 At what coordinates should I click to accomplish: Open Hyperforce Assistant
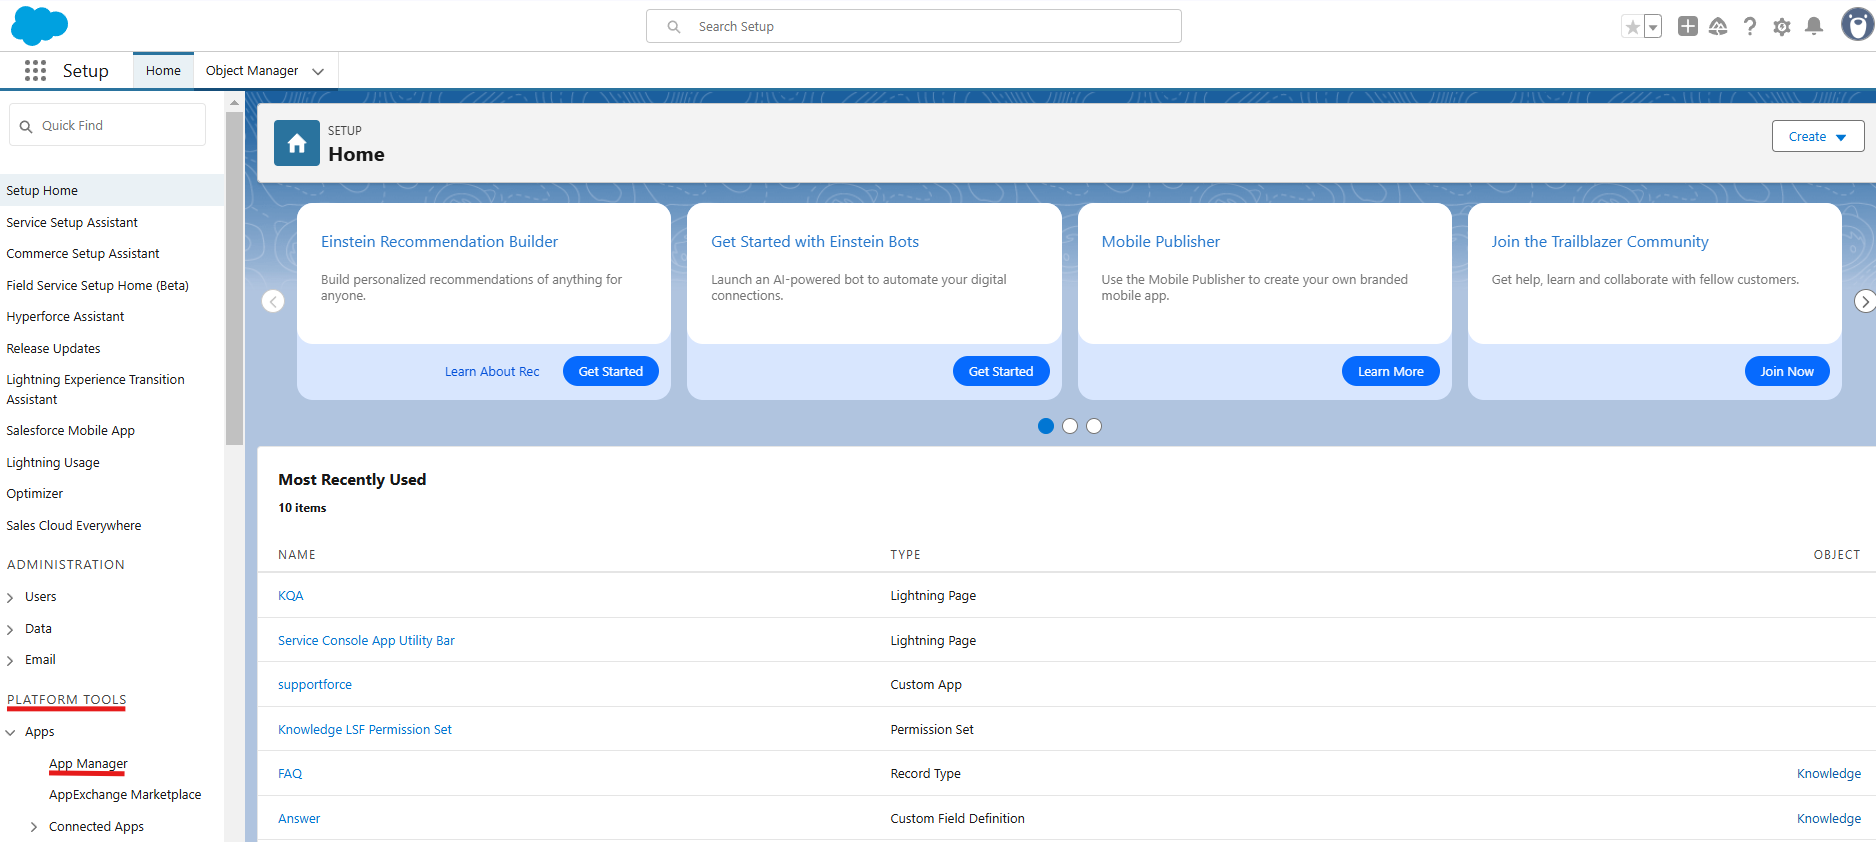coord(65,317)
